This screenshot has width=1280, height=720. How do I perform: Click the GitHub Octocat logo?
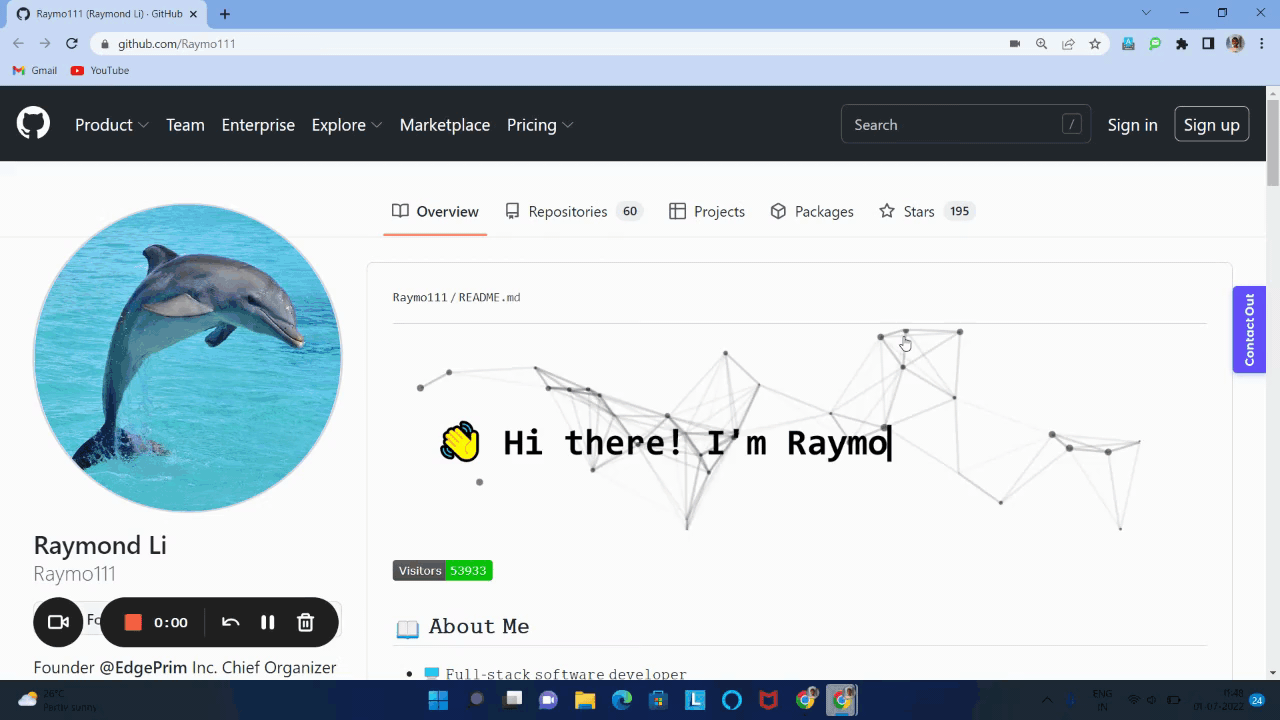33,124
